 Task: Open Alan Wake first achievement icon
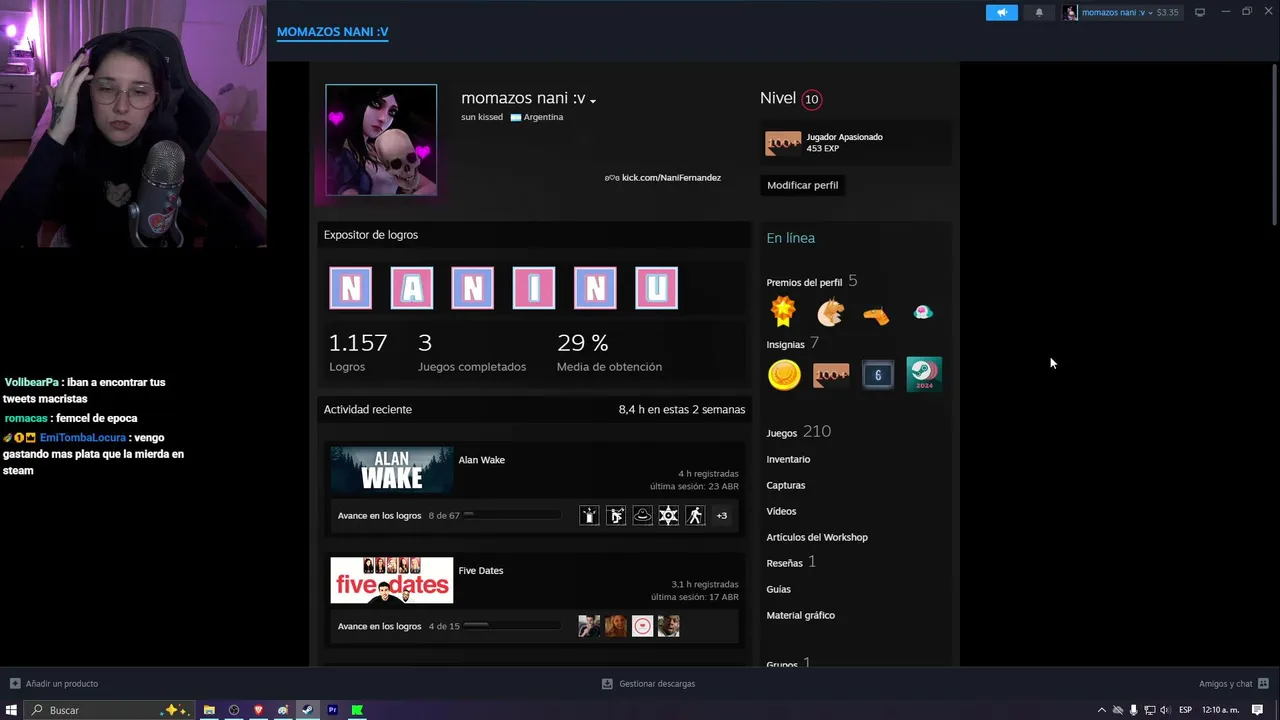click(x=590, y=515)
